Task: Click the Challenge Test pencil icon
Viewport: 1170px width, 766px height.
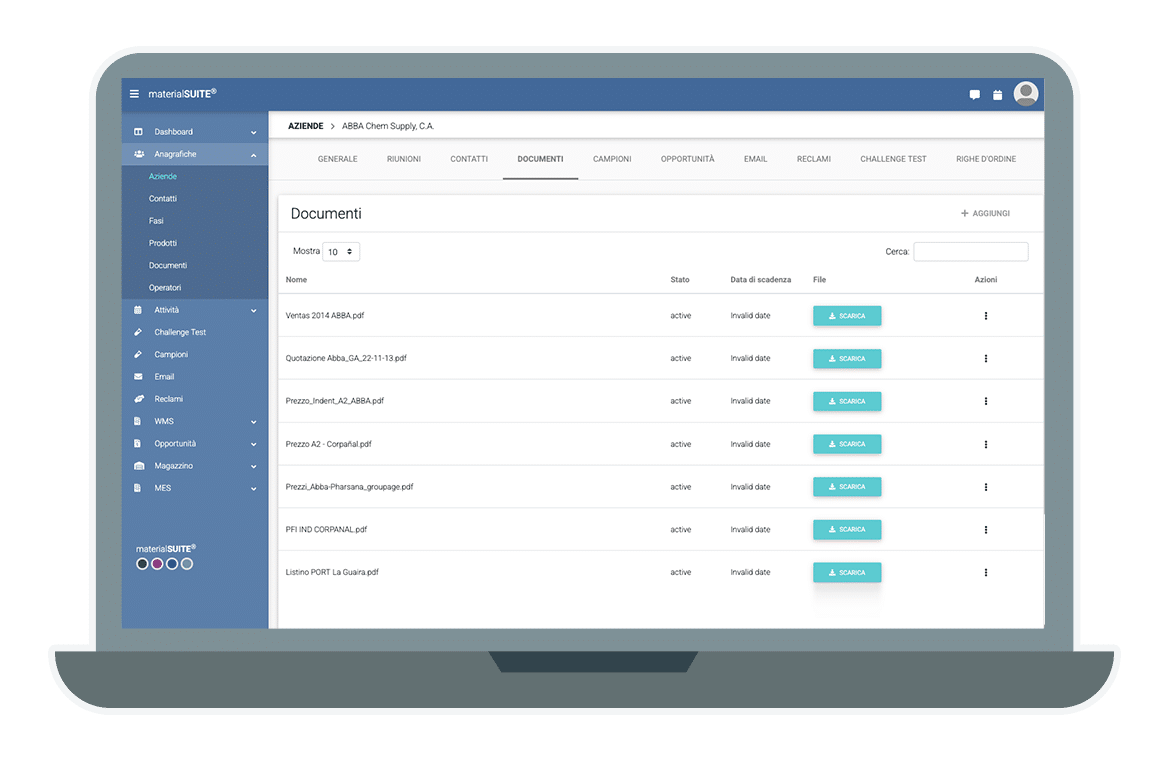Action: click(x=137, y=331)
